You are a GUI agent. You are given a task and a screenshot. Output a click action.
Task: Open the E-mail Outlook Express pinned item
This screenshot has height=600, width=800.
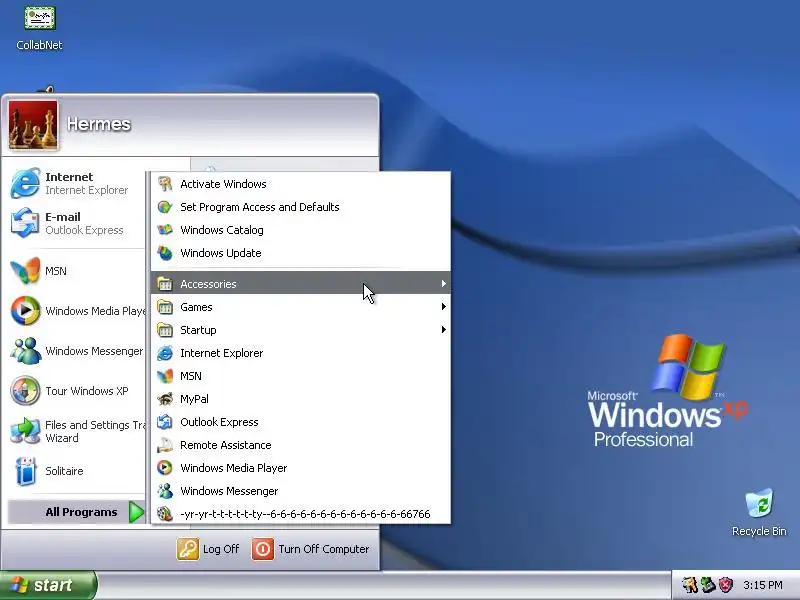(77, 223)
